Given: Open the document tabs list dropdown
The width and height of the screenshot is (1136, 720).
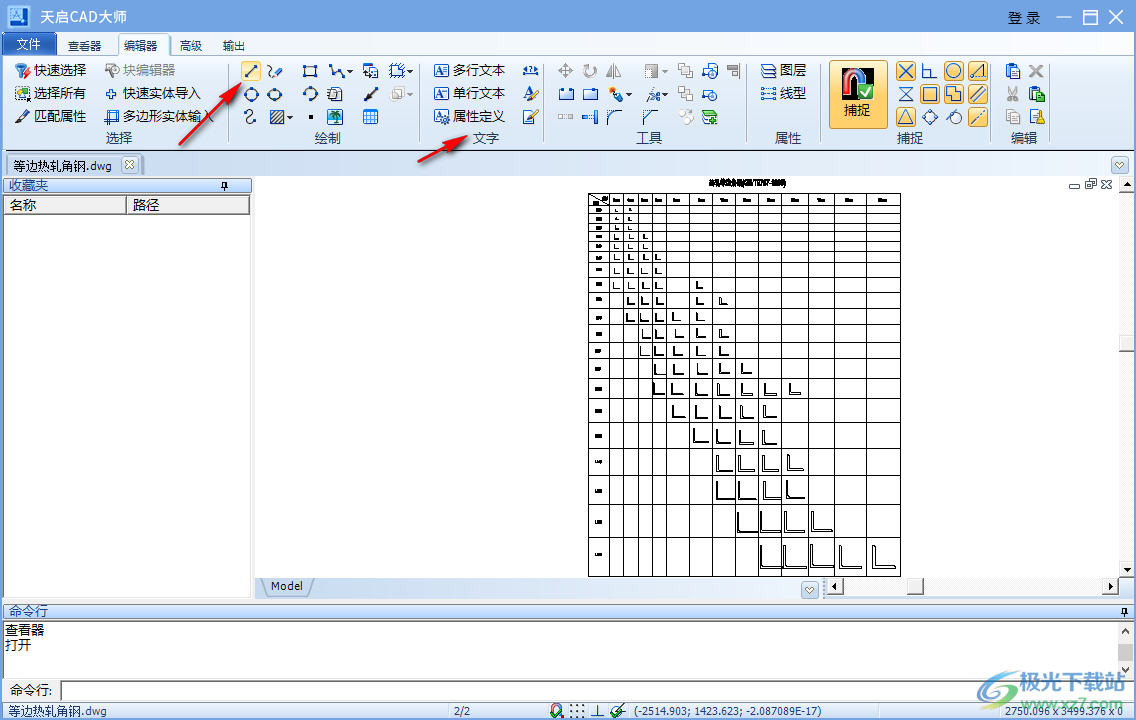Looking at the screenshot, I should pos(1119,165).
